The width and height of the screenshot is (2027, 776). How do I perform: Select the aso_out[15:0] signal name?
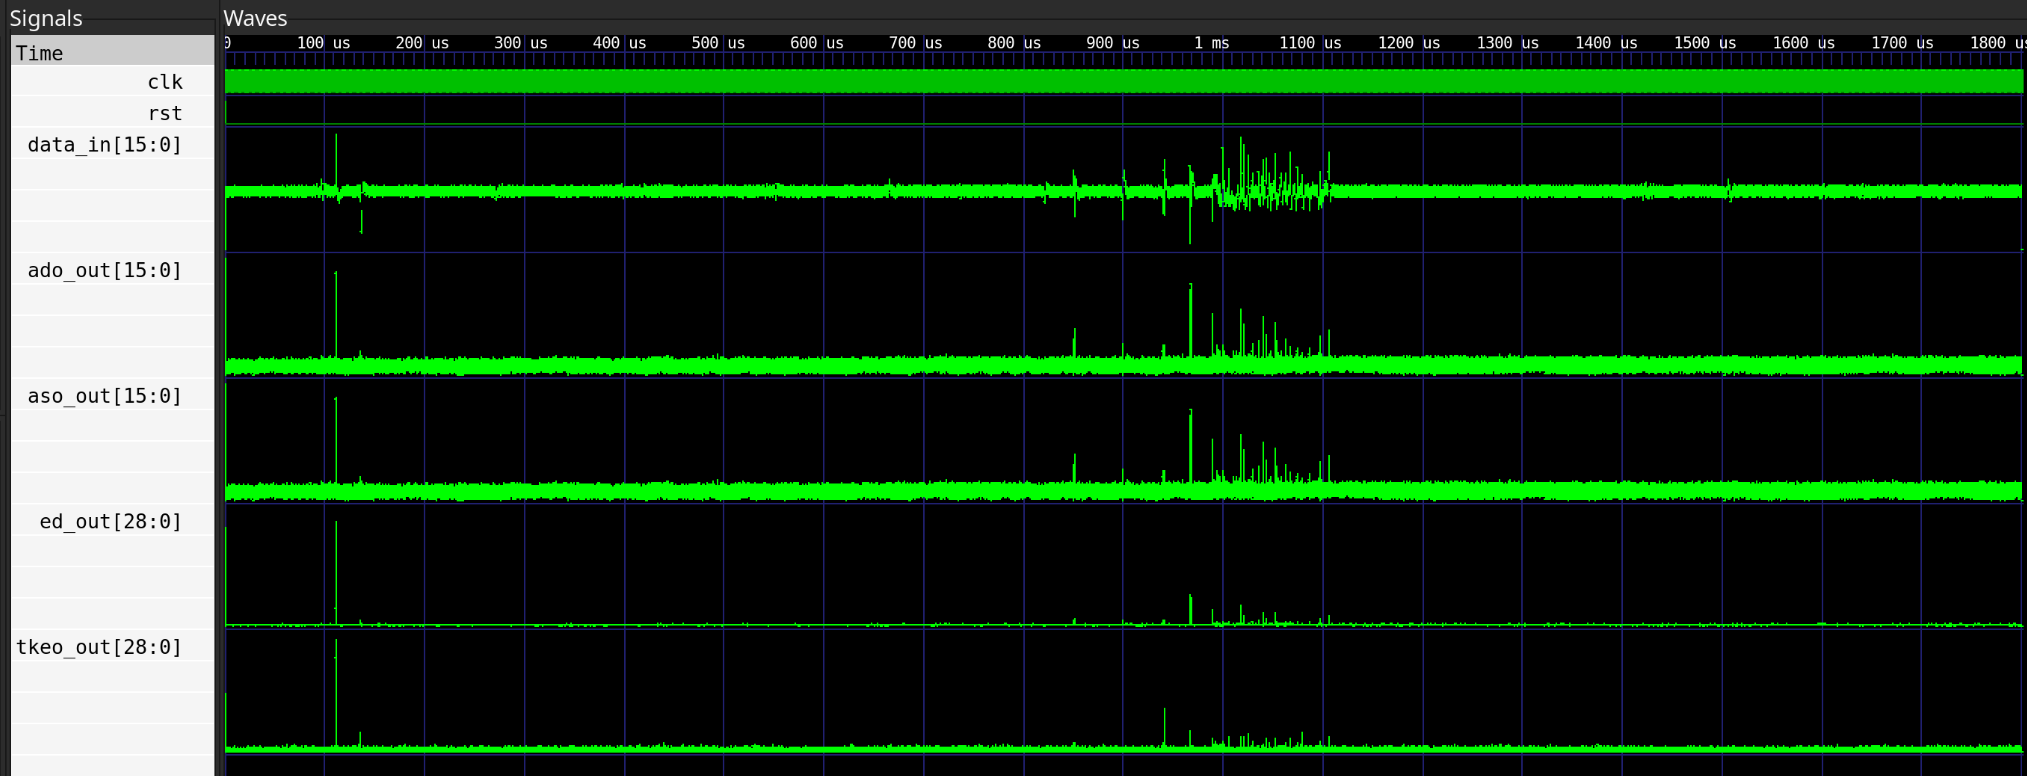click(105, 396)
